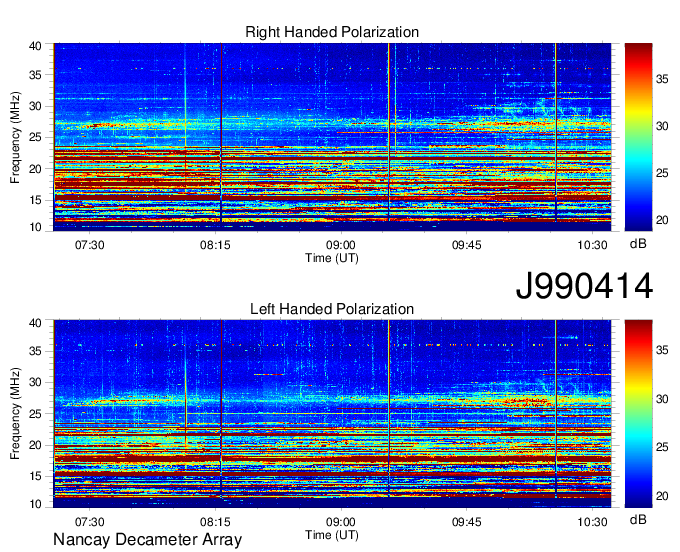Click the 15 MHz tick on Left Handed plot
The height and width of the screenshot is (552, 680).
click(x=35, y=477)
